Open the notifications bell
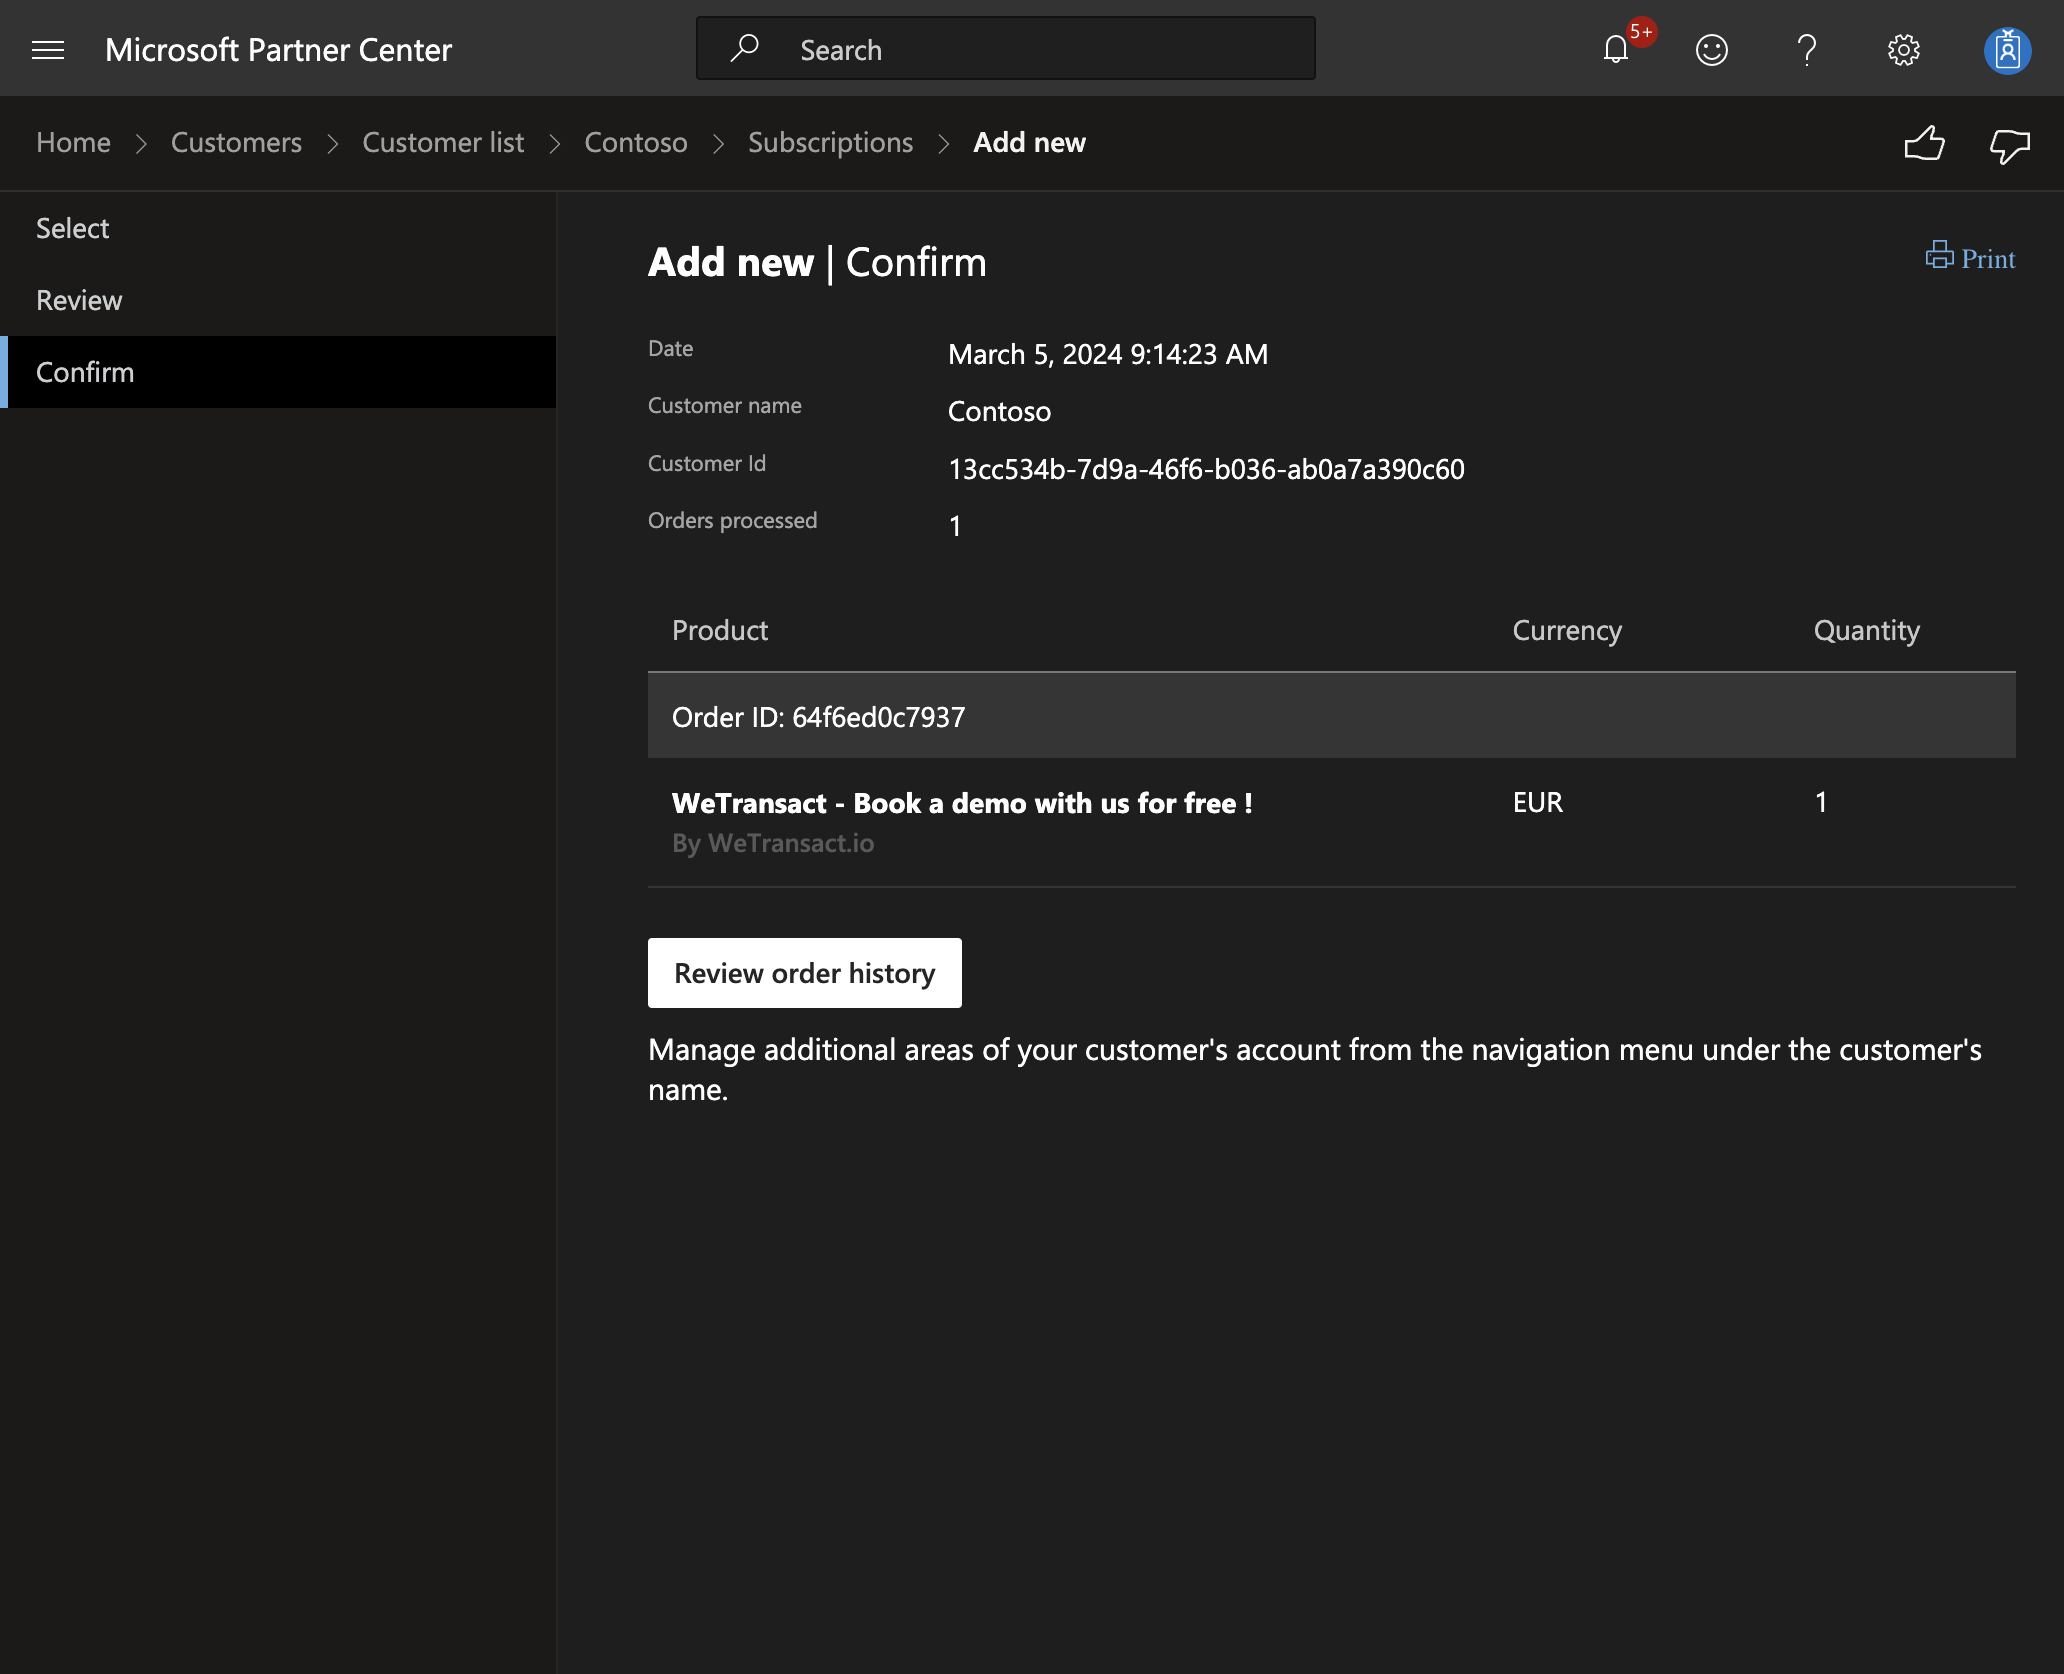This screenshot has width=2064, height=1674. coord(1616,49)
